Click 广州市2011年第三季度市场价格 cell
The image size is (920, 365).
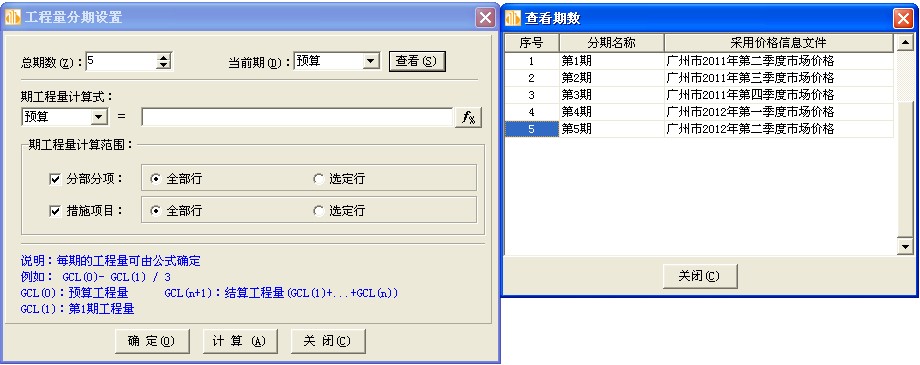779,78
